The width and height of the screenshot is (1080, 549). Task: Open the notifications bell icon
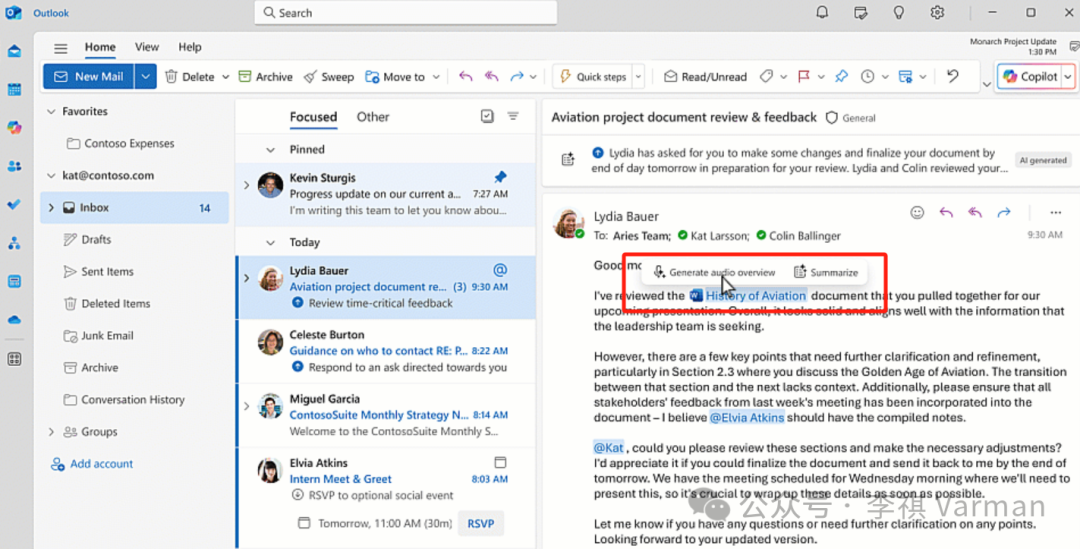click(822, 12)
